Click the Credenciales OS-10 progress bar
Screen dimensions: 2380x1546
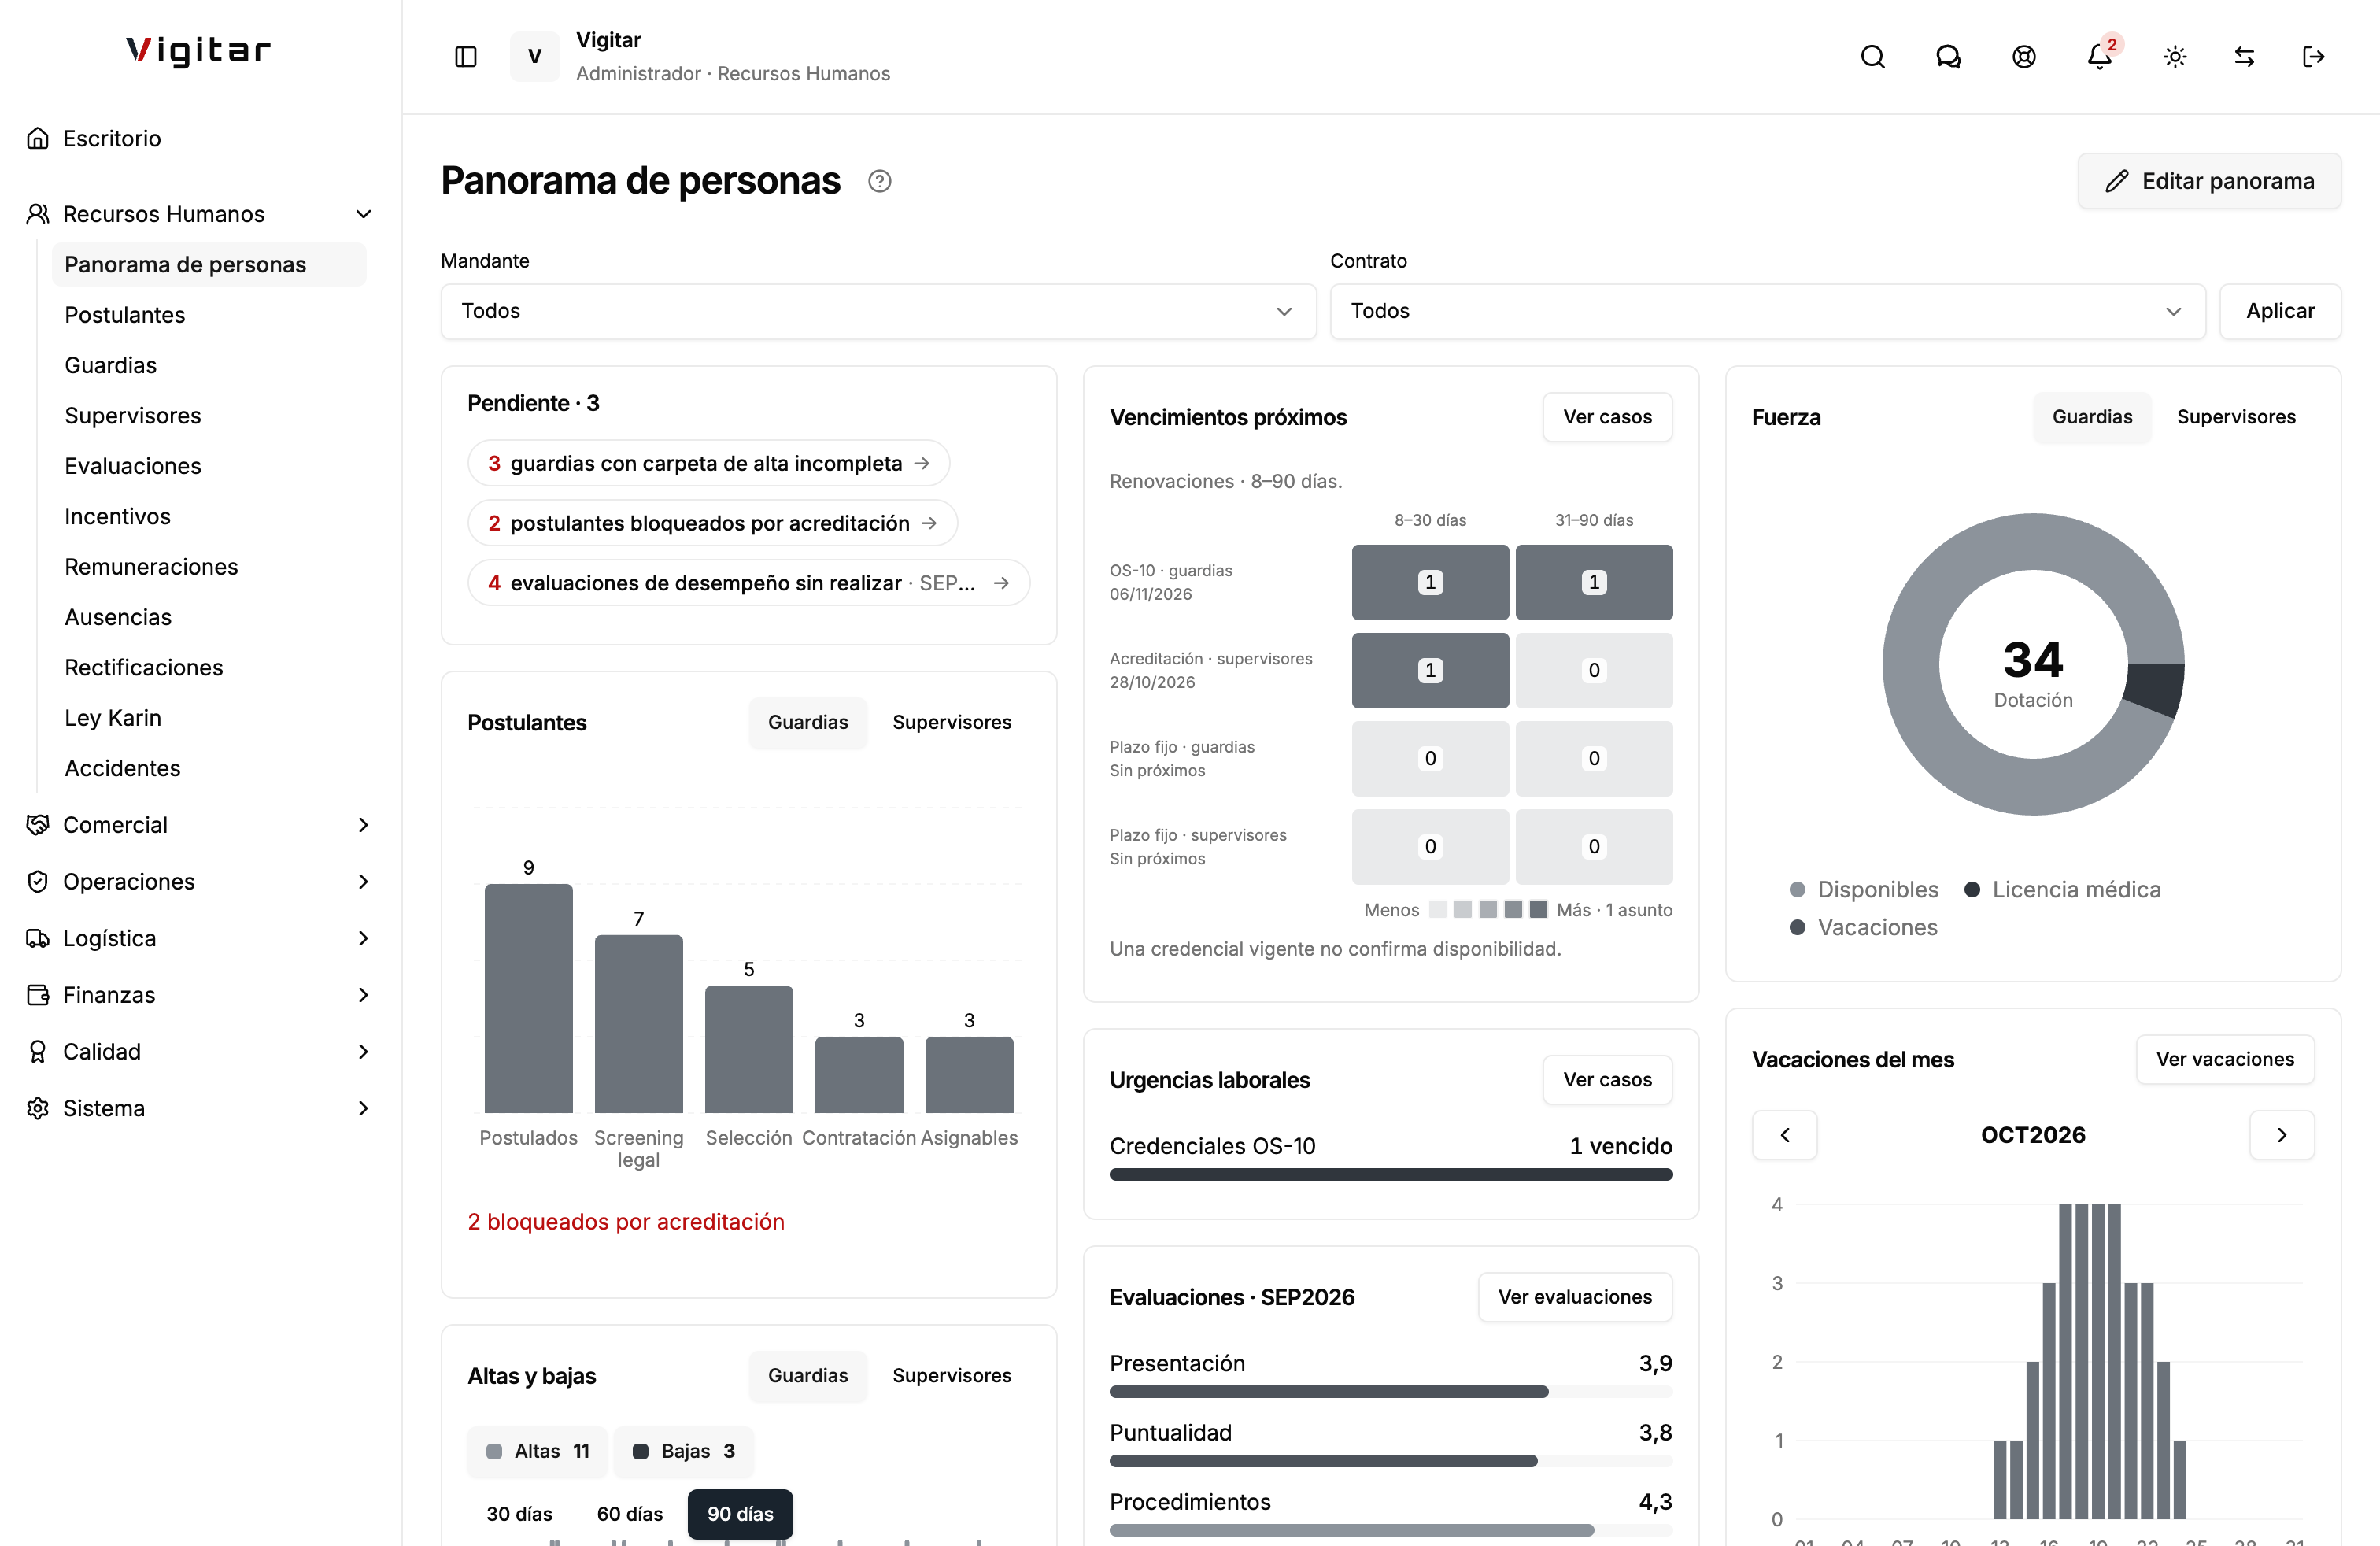pyautogui.click(x=1390, y=1175)
